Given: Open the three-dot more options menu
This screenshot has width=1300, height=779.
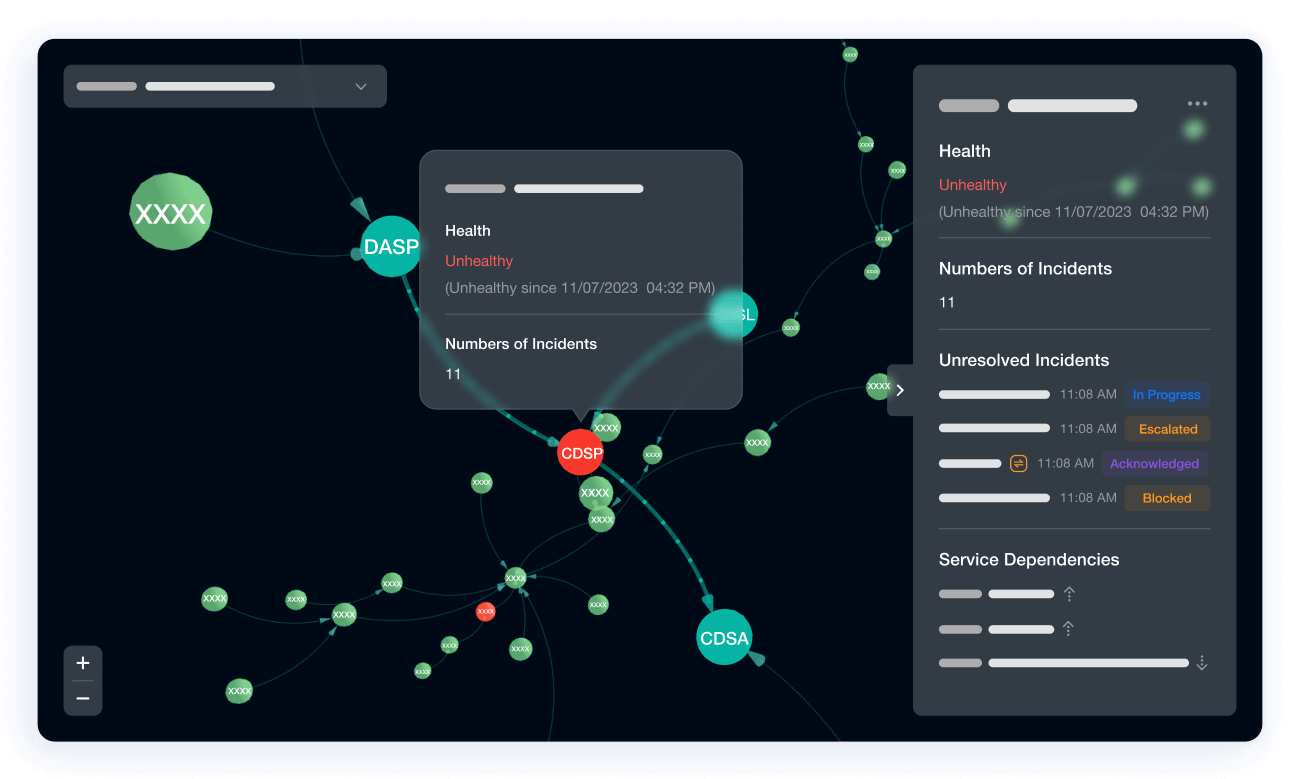Looking at the screenshot, I should click(1197, 104).
